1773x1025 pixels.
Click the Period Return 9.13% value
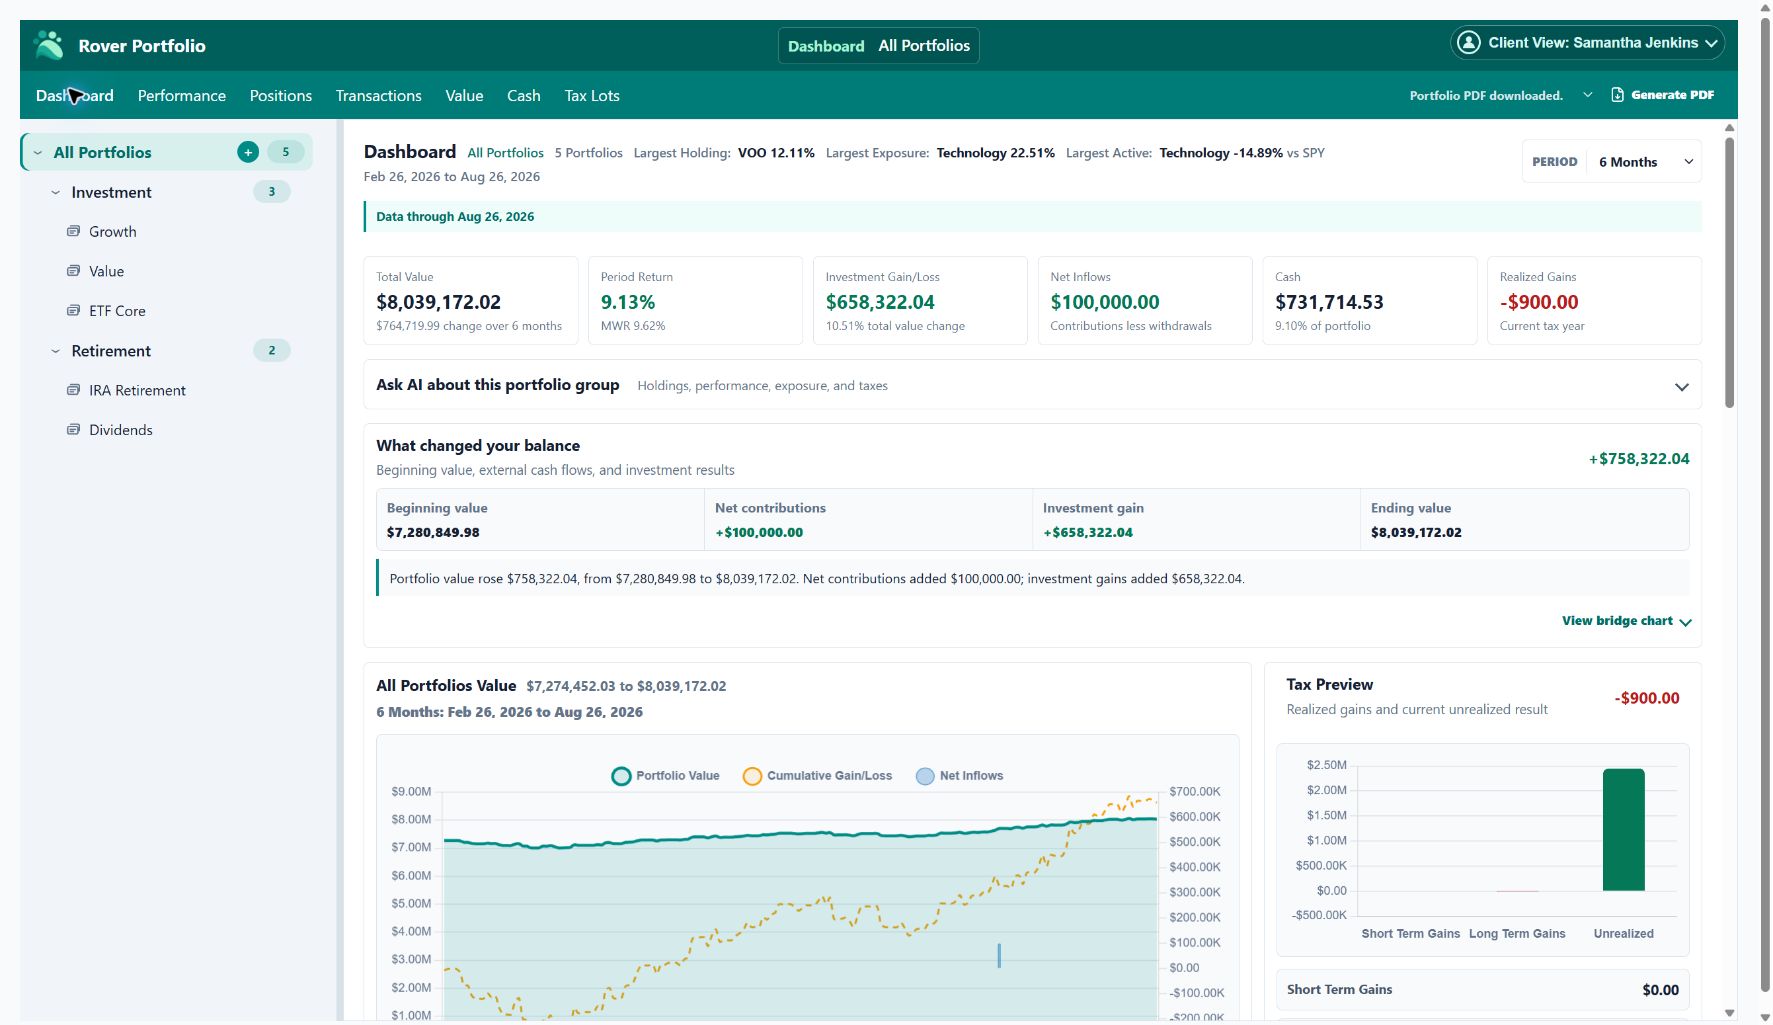pyautogui.click(x=628, y=302)
